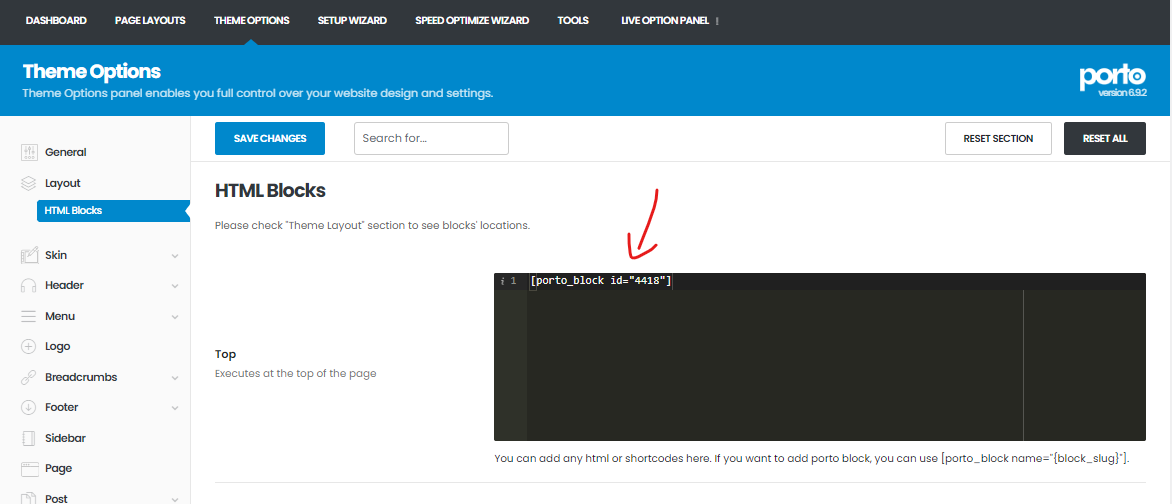Click the Sidebar notebook icon
Image resolution: width=1172 pixels, height=504 pixels.
[x=29, y=438]
